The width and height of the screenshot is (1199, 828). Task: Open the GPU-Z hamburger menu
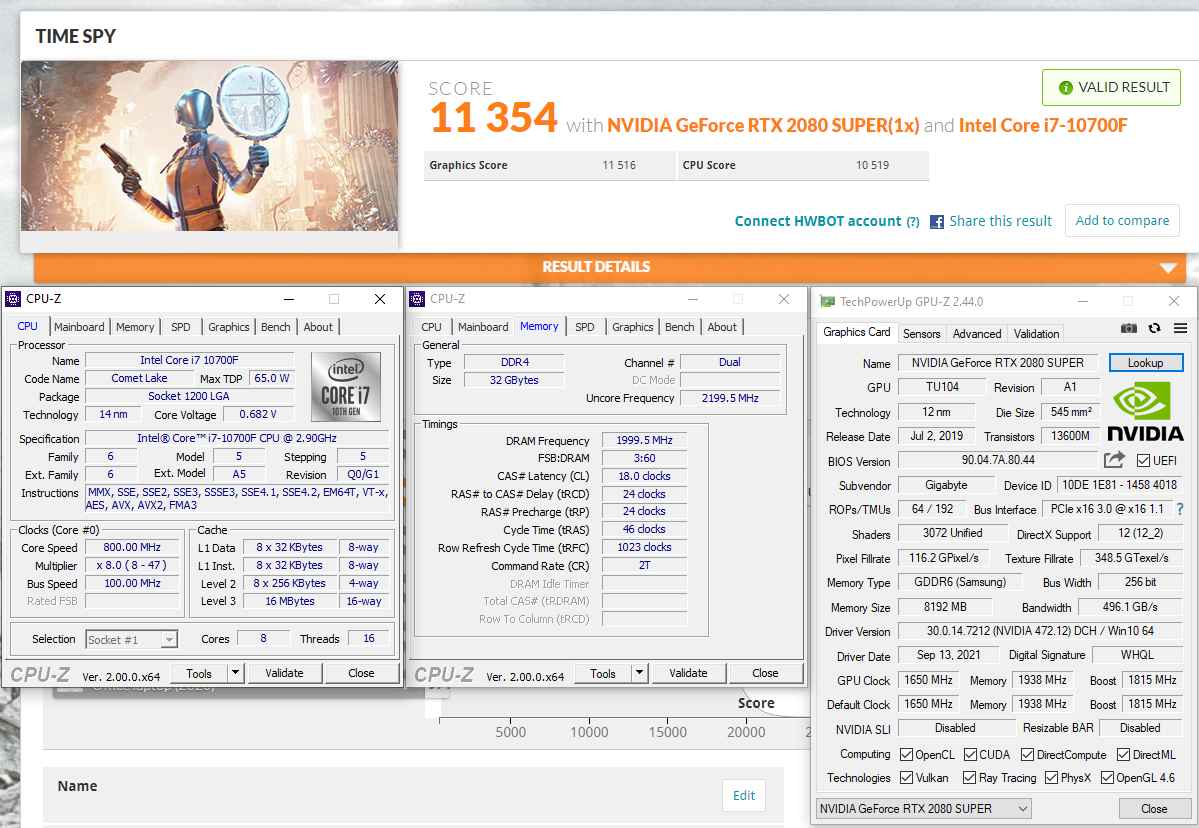coord(1180,328)
